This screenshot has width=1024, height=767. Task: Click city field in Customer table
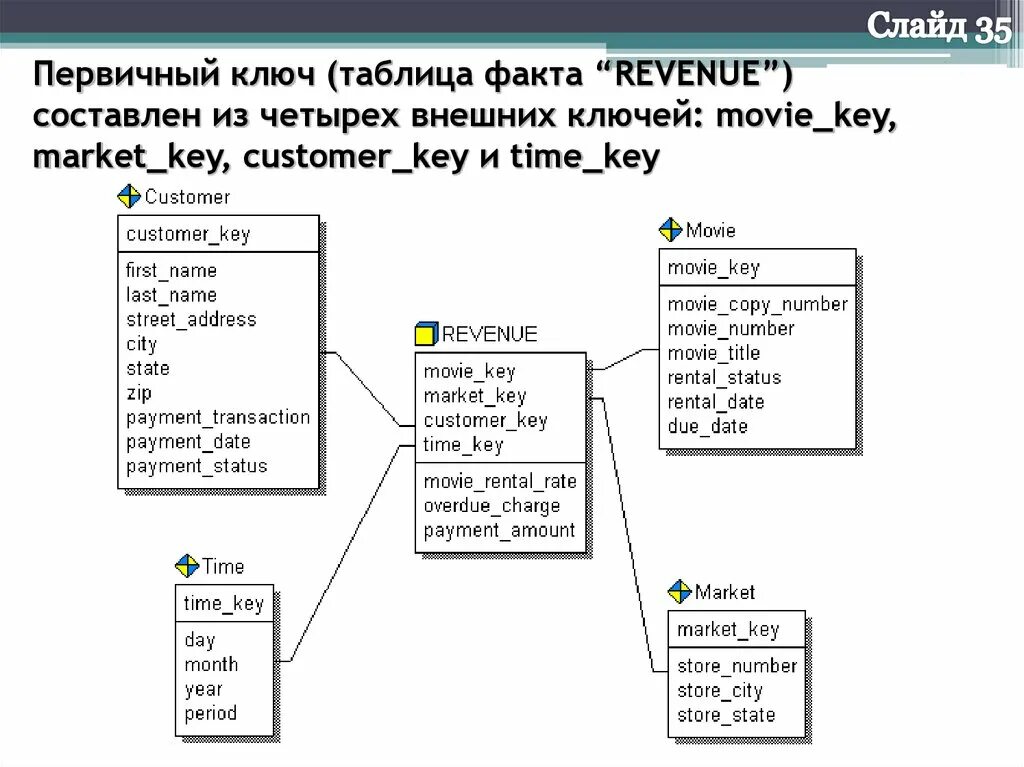(x=141, y=344)
